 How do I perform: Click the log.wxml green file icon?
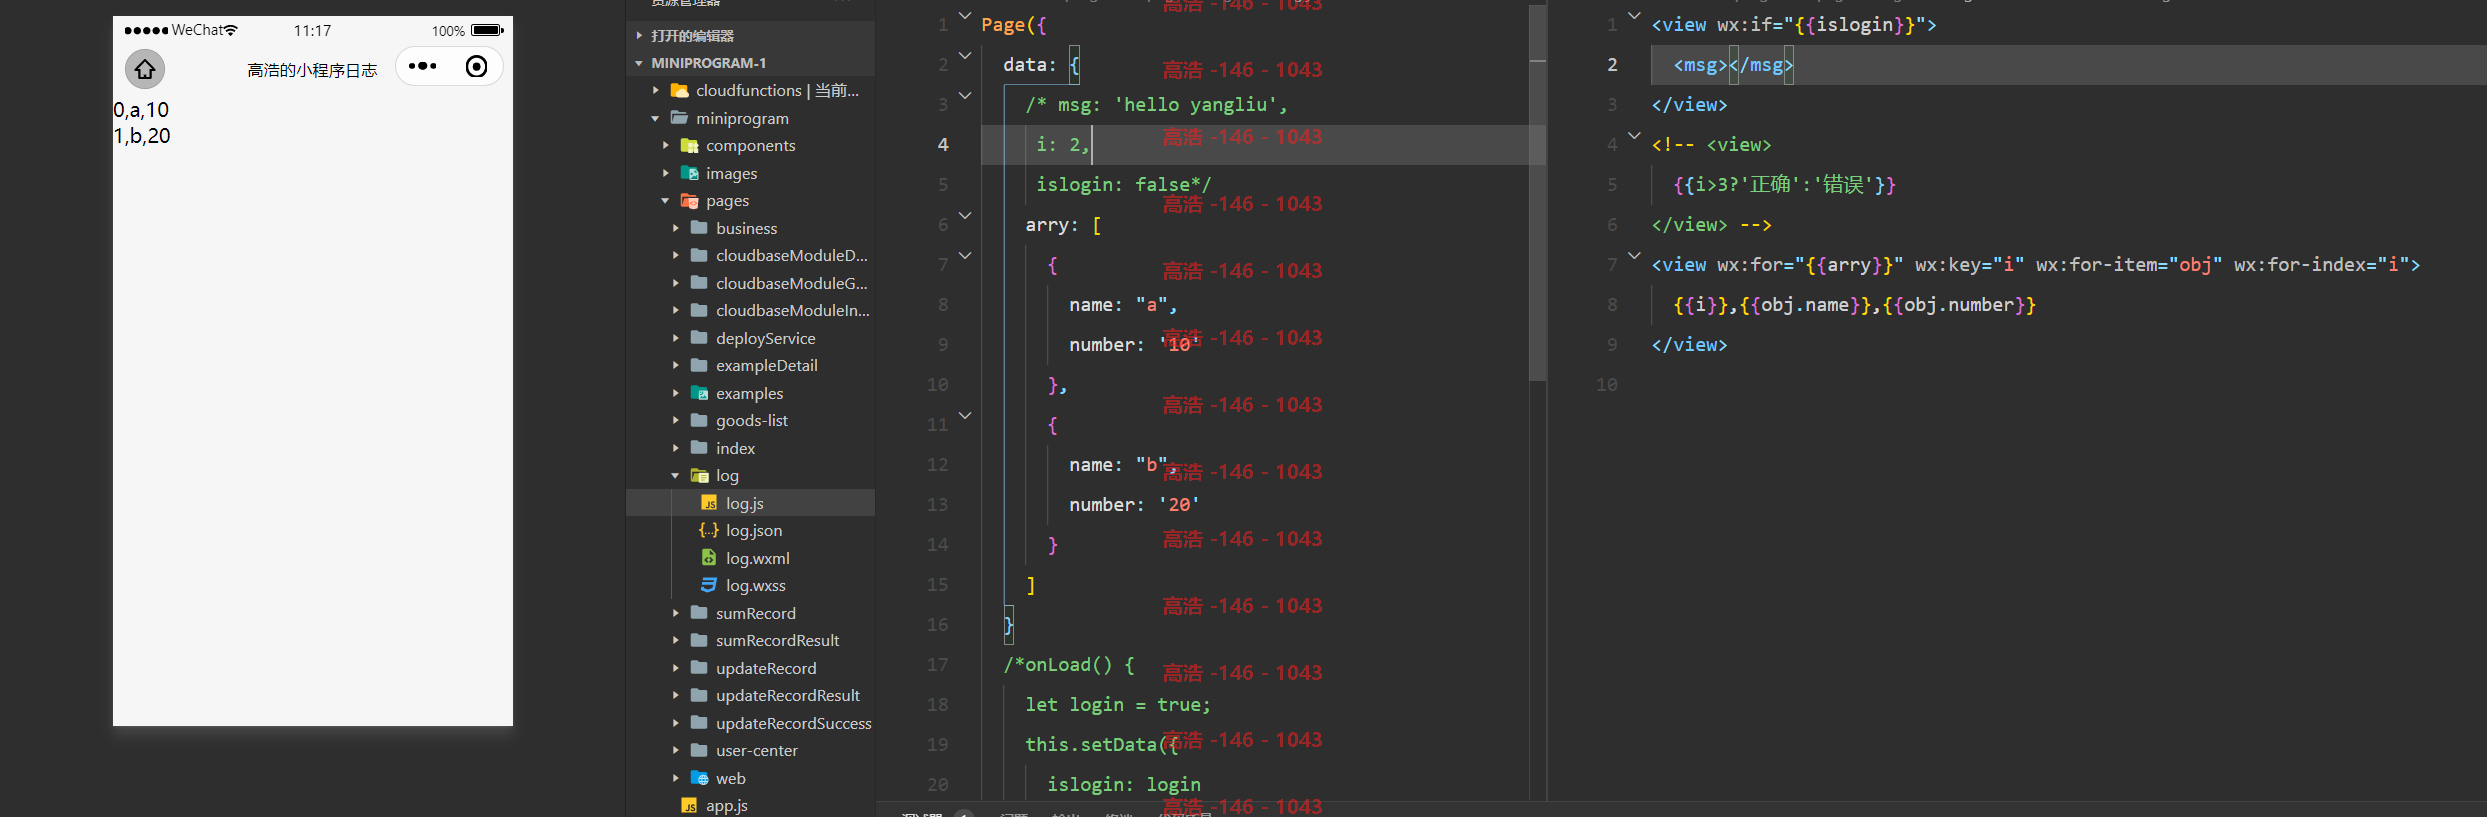pyautogui.click(x=709, y=558)
